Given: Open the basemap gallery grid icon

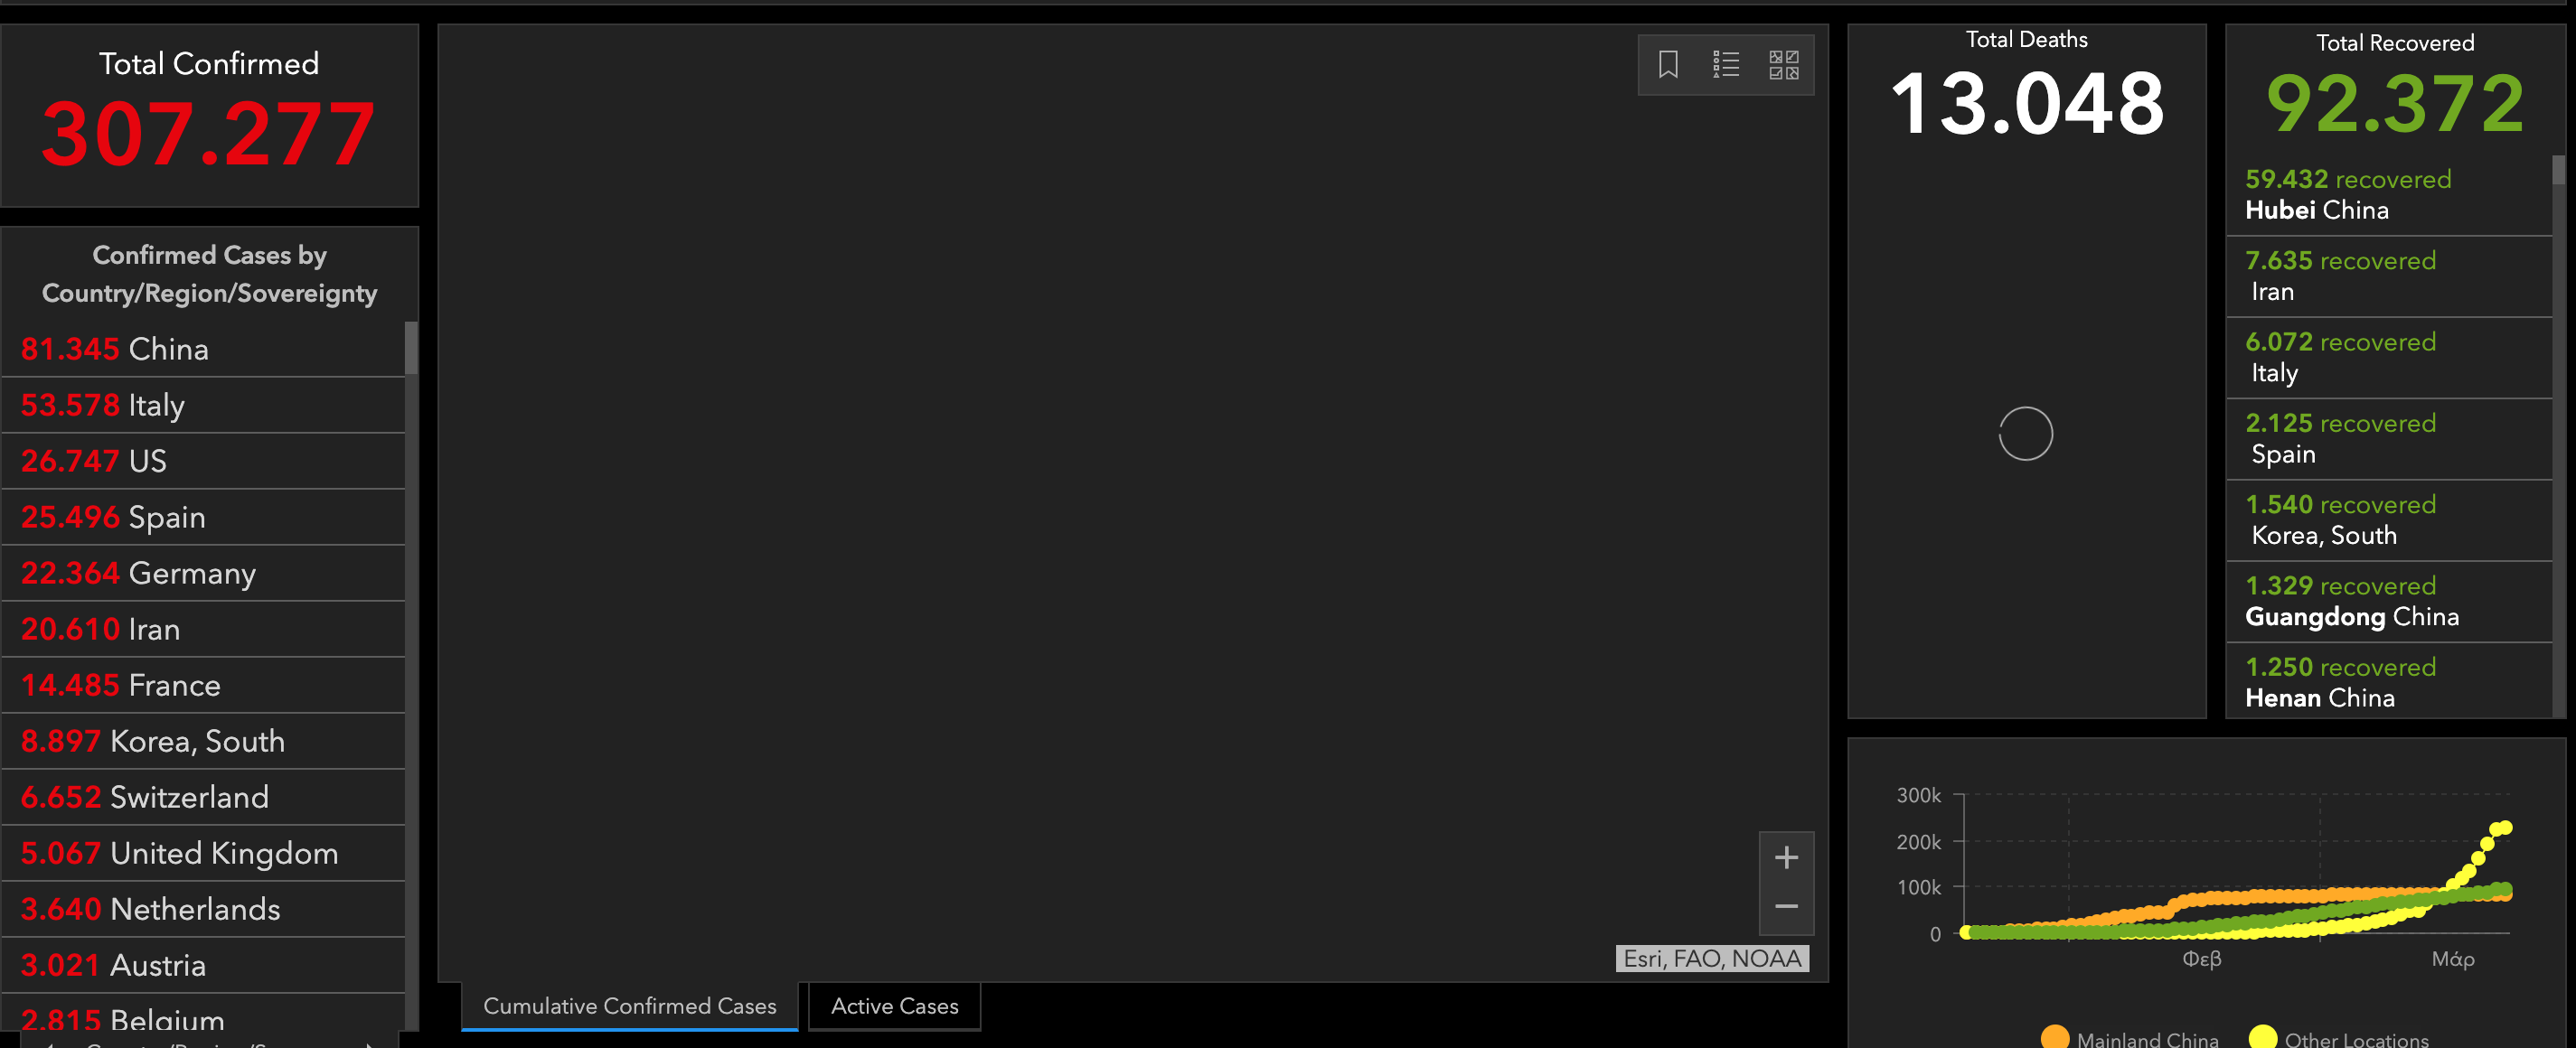Looking at the screenshot, I should 1783,65.
